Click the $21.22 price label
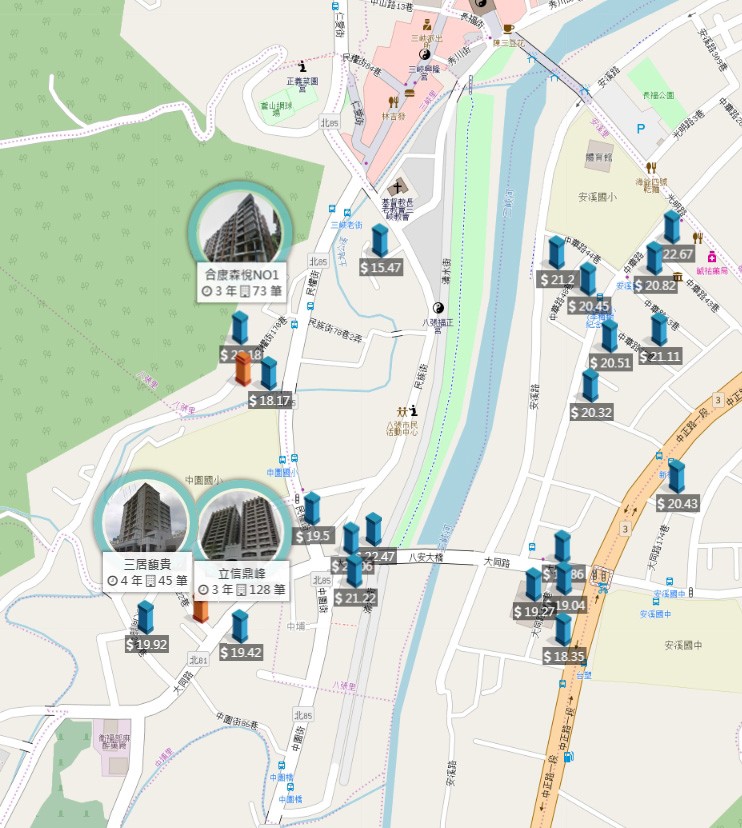This screenshot has height=828, width=742. click(x=355, y=598)
